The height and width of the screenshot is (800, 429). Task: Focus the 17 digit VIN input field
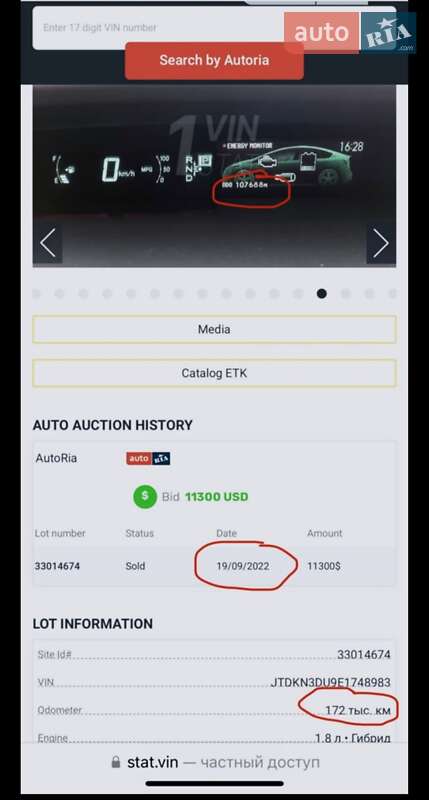[x=158, y=28]
